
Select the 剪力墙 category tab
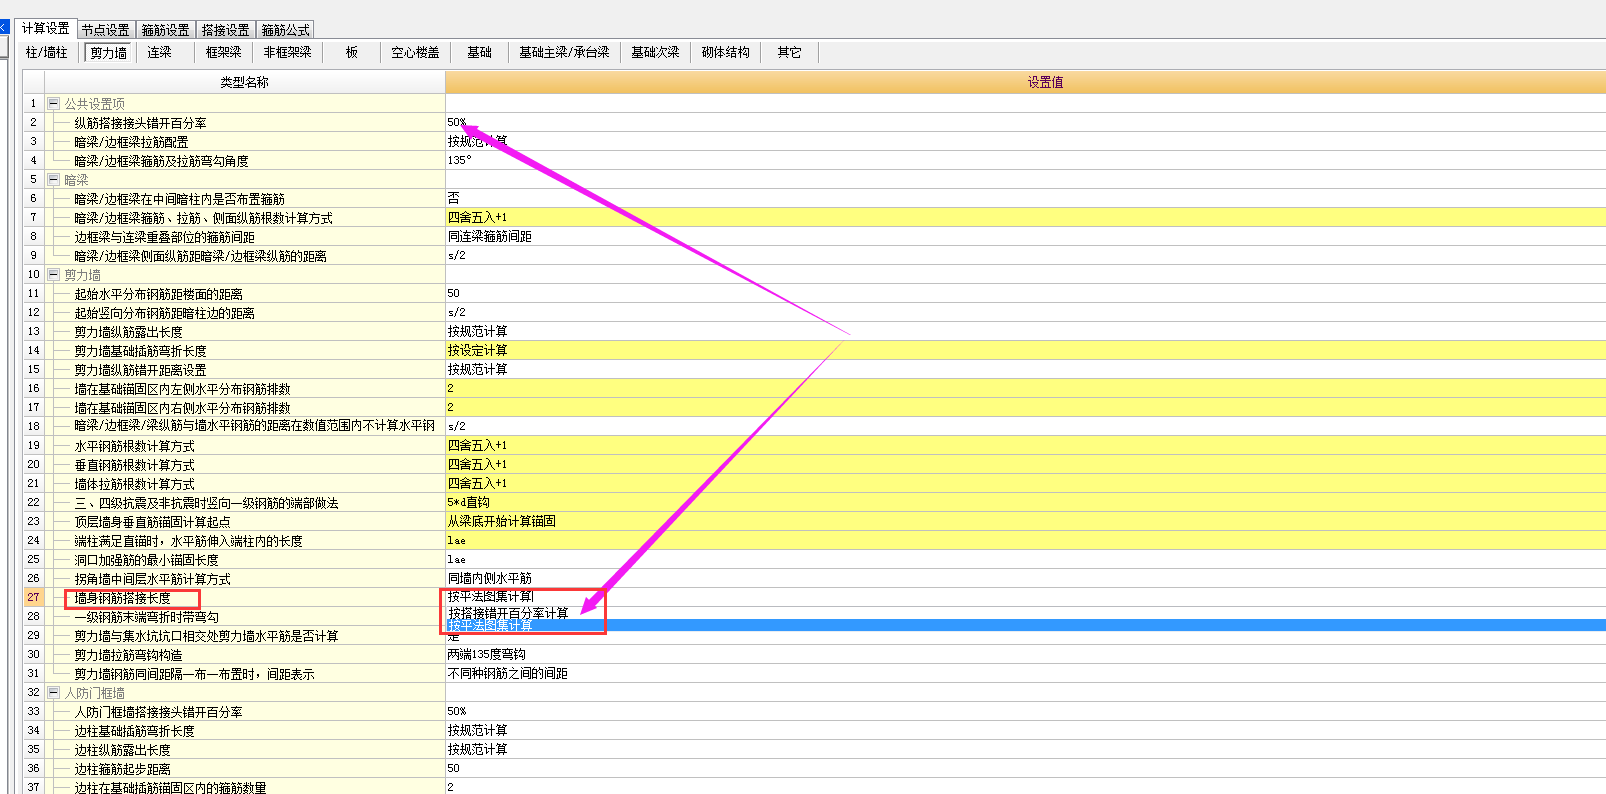pos(109,53)
